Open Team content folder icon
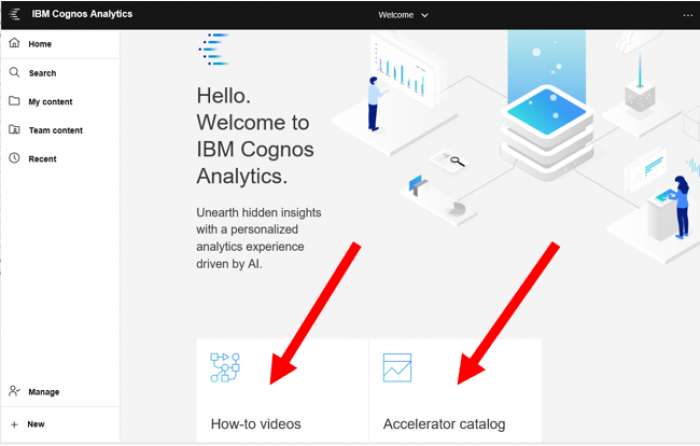This screenshot has height=446, width=700. point(14,129)
